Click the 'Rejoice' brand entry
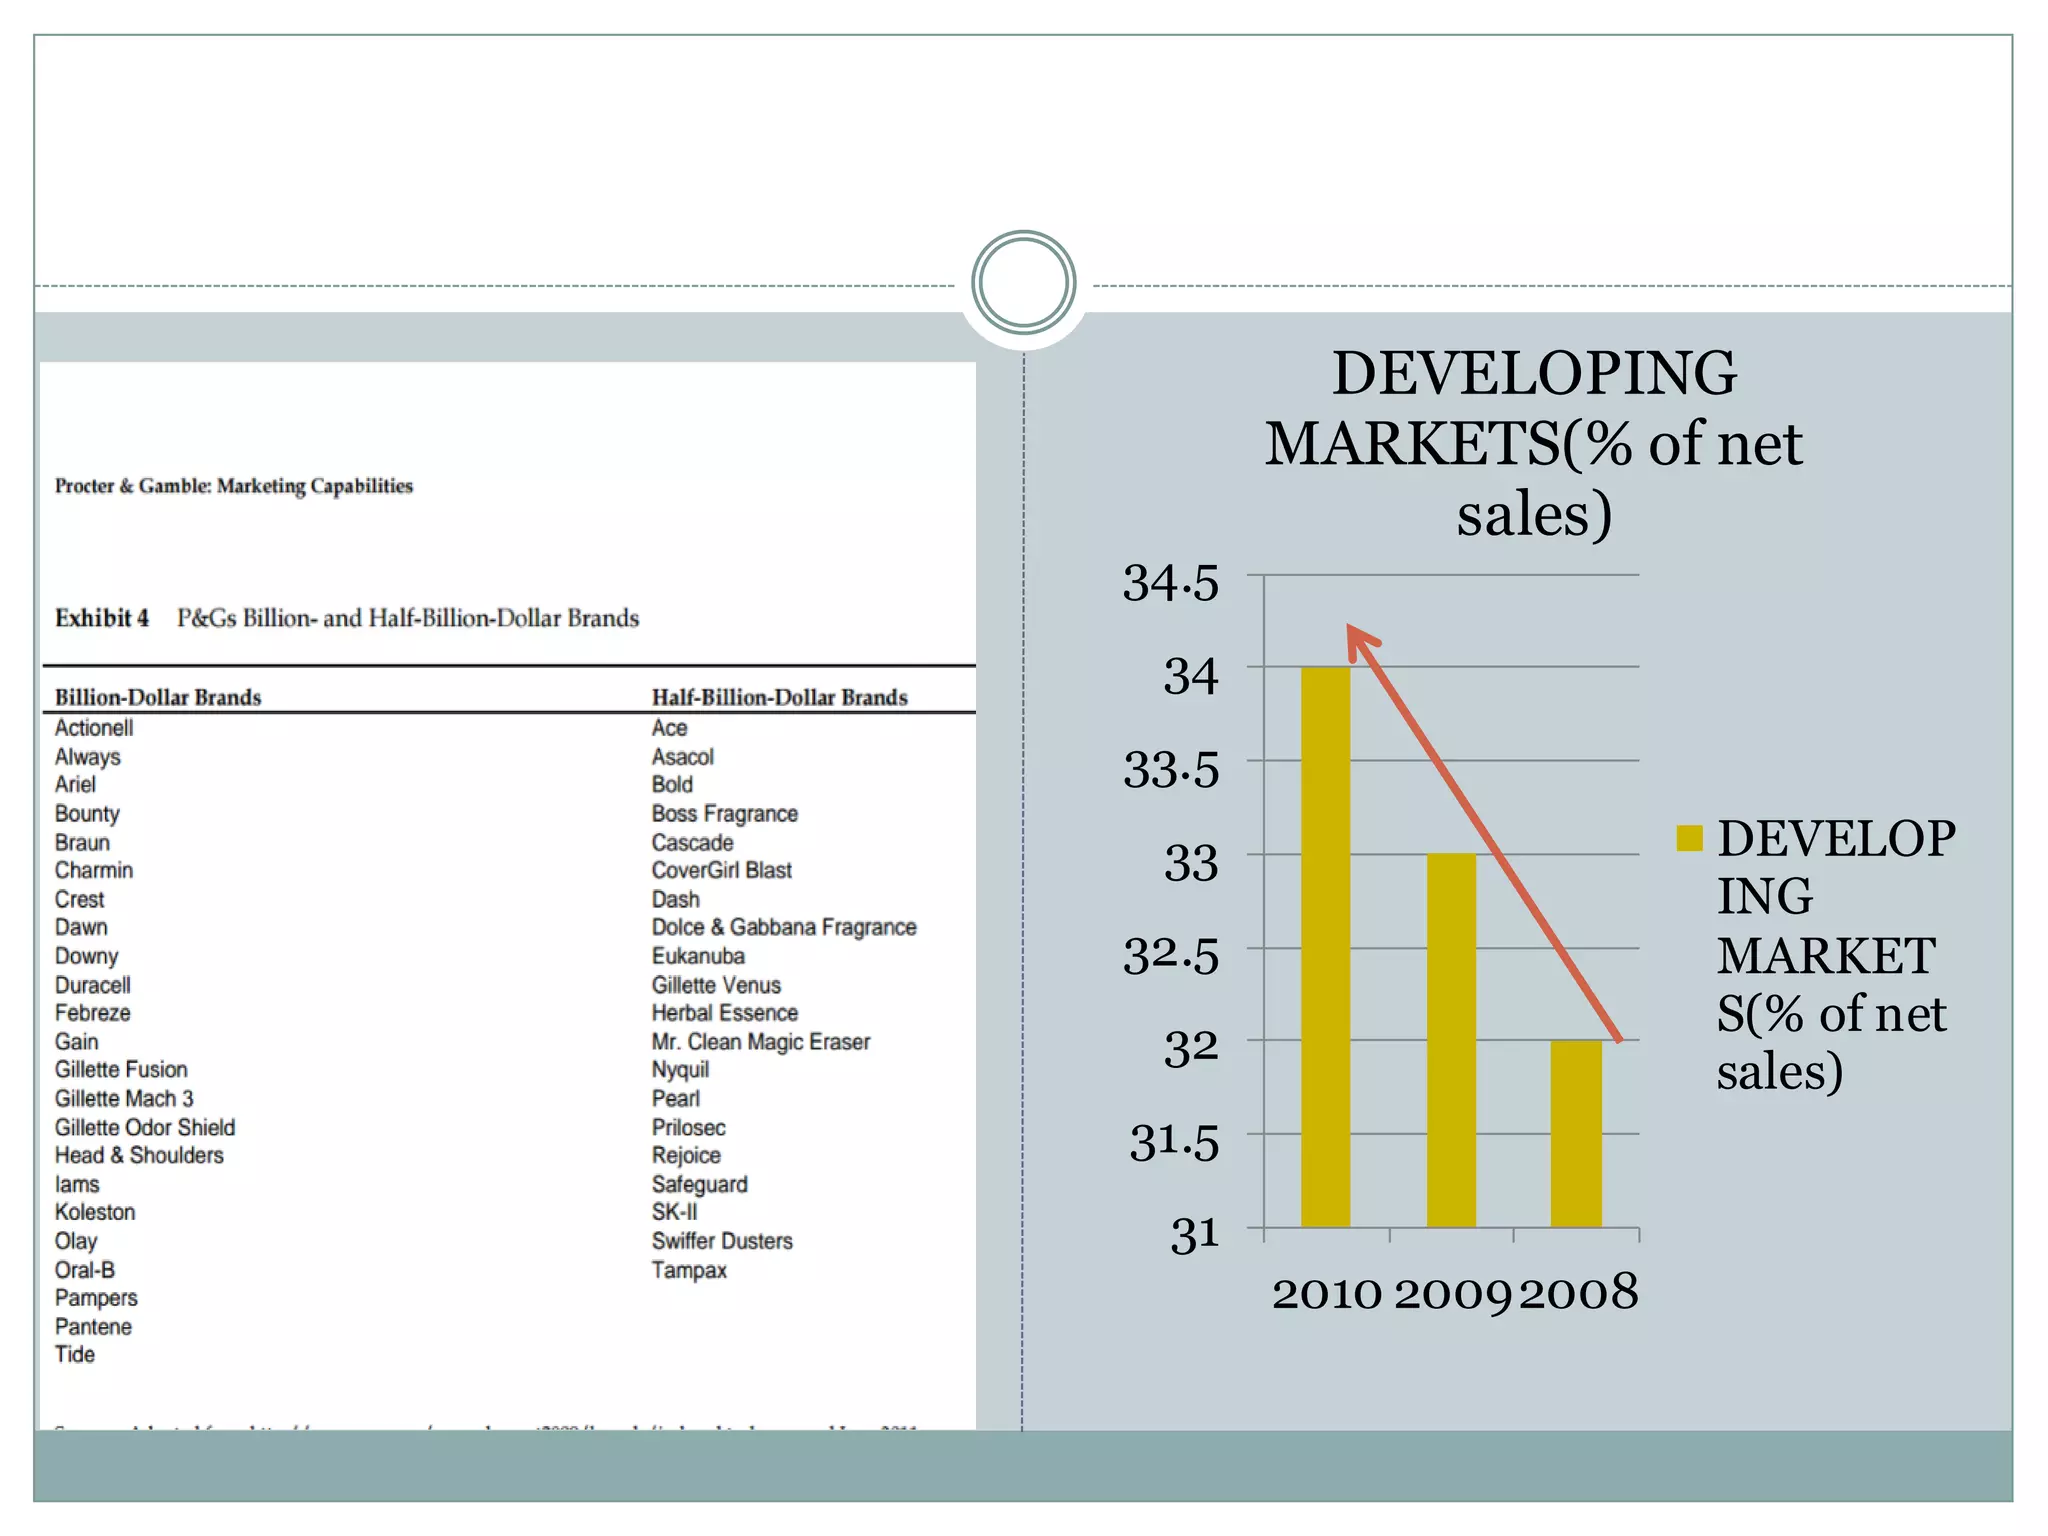Viewport: 2048px width, 1536px height. [686, 1156]
